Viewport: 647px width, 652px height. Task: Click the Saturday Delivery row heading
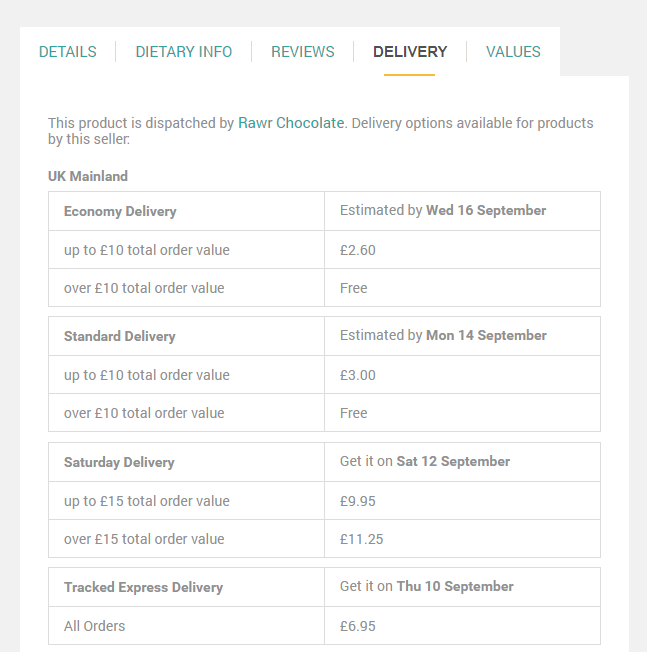[119, 462]
